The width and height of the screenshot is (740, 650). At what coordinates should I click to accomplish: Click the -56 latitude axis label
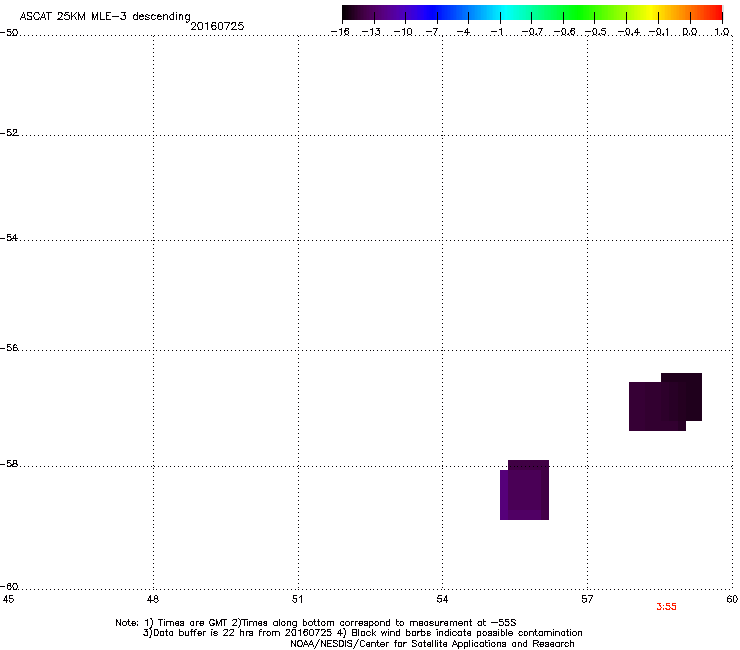coord(9,348)
